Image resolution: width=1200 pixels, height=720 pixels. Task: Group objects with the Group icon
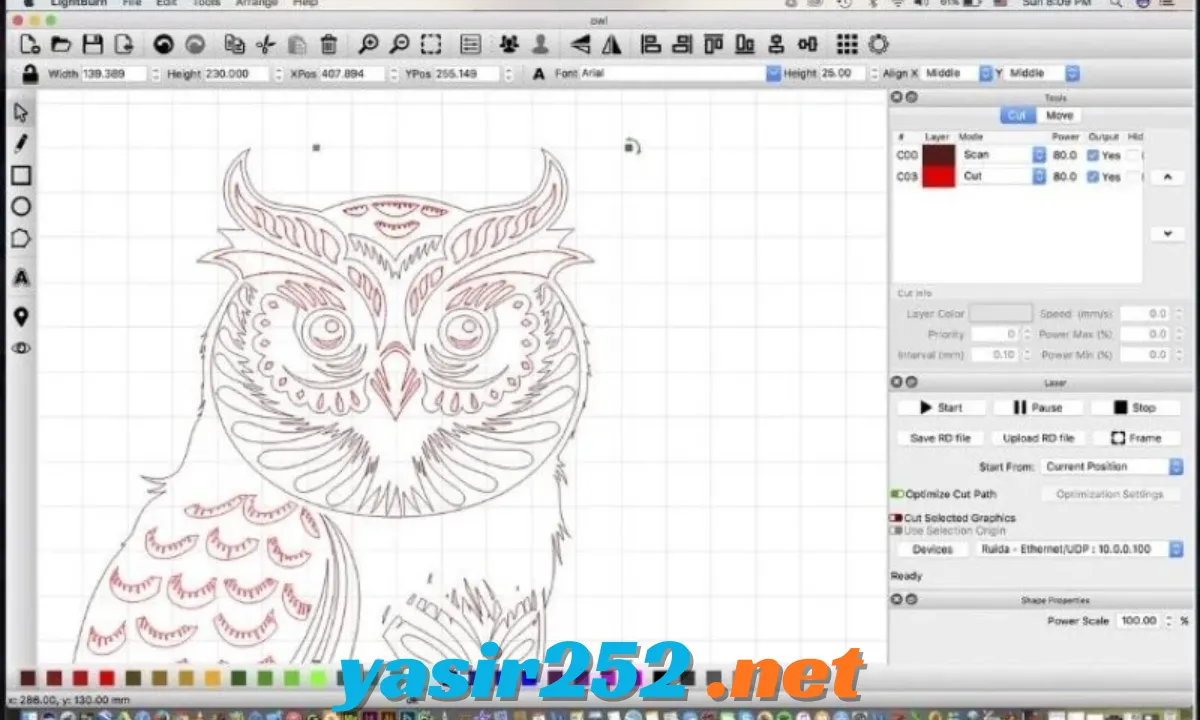[x=509, y=44]
